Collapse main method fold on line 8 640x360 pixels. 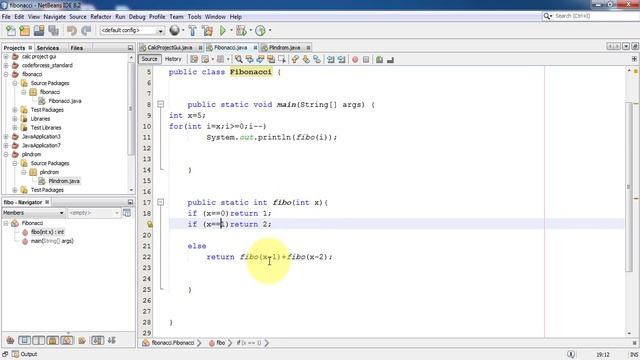point(161,104)
